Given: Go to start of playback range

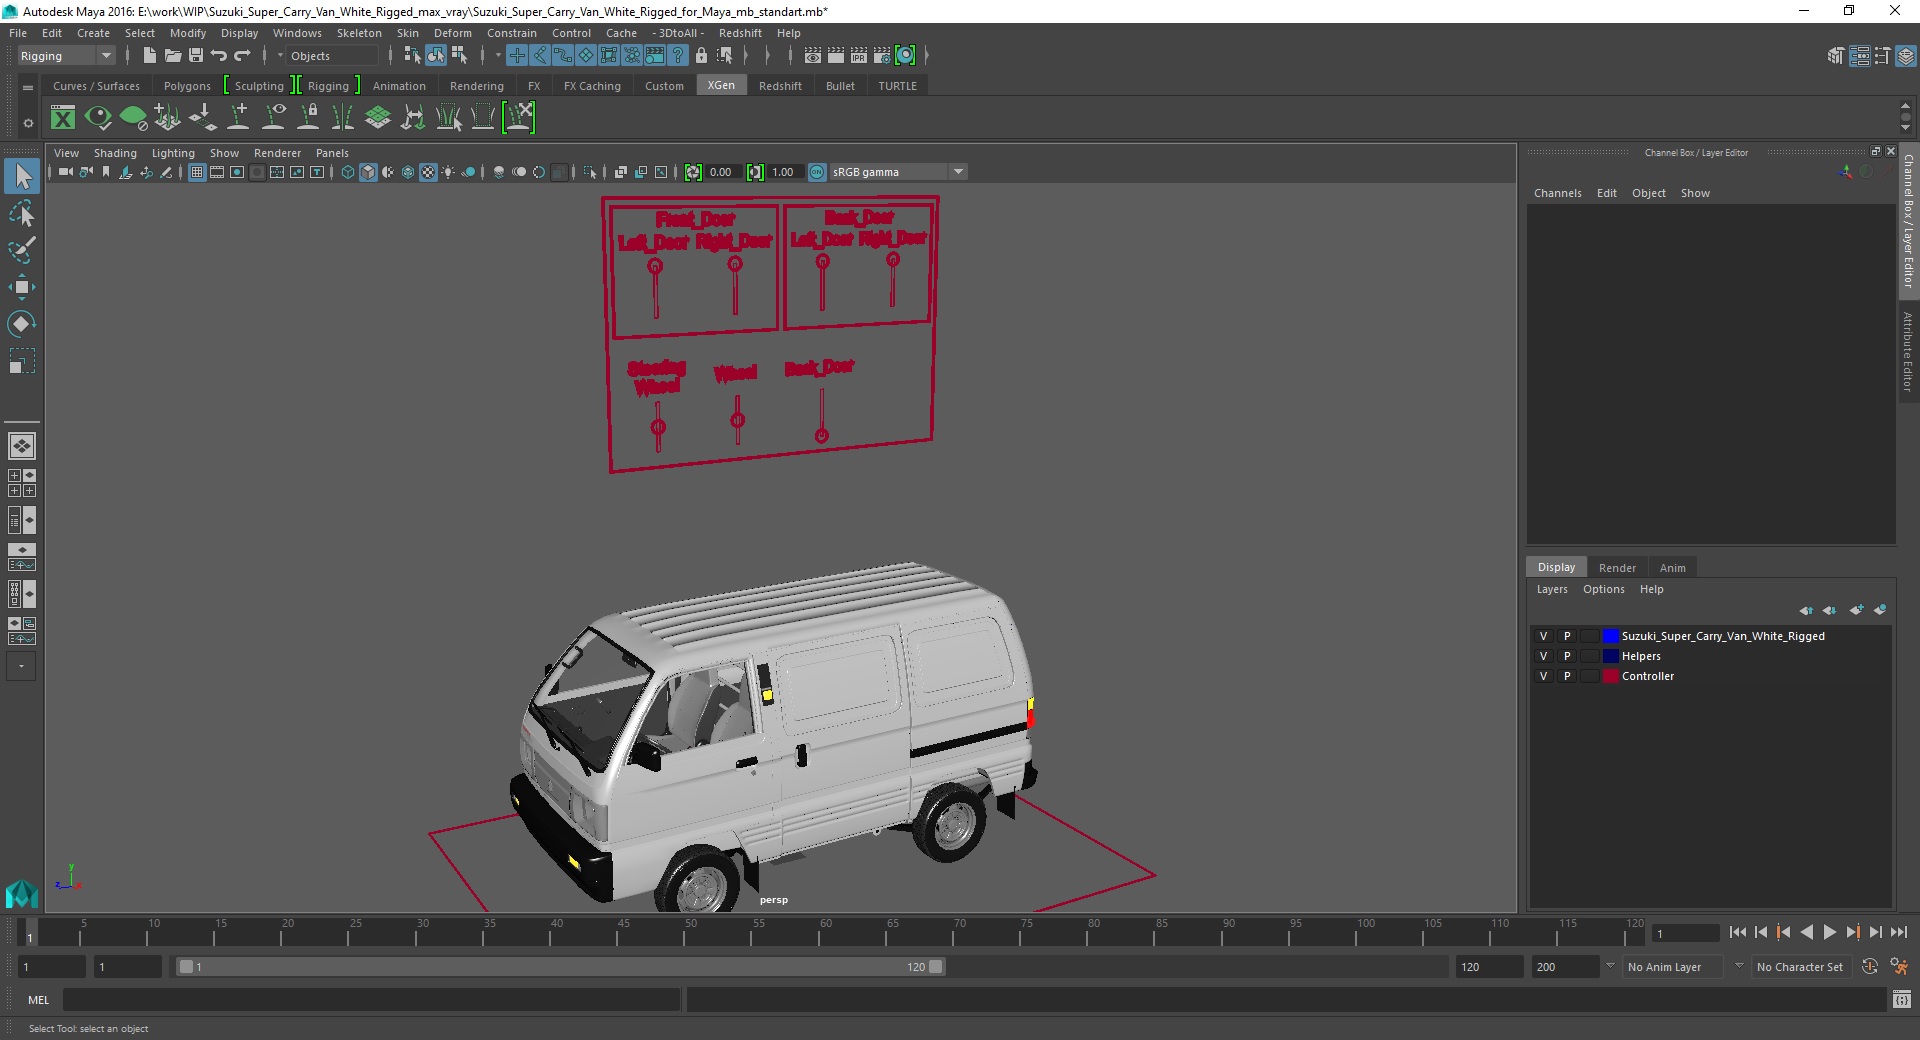Looking at the screenshot, I should (x=1737, y=932).
